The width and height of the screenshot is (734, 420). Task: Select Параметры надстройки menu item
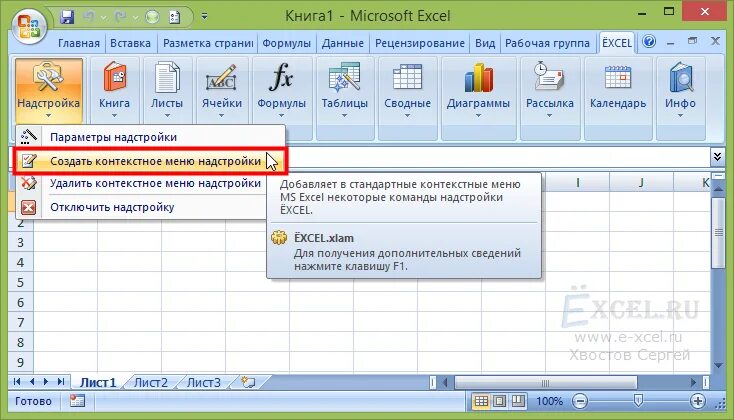point(150,137)
